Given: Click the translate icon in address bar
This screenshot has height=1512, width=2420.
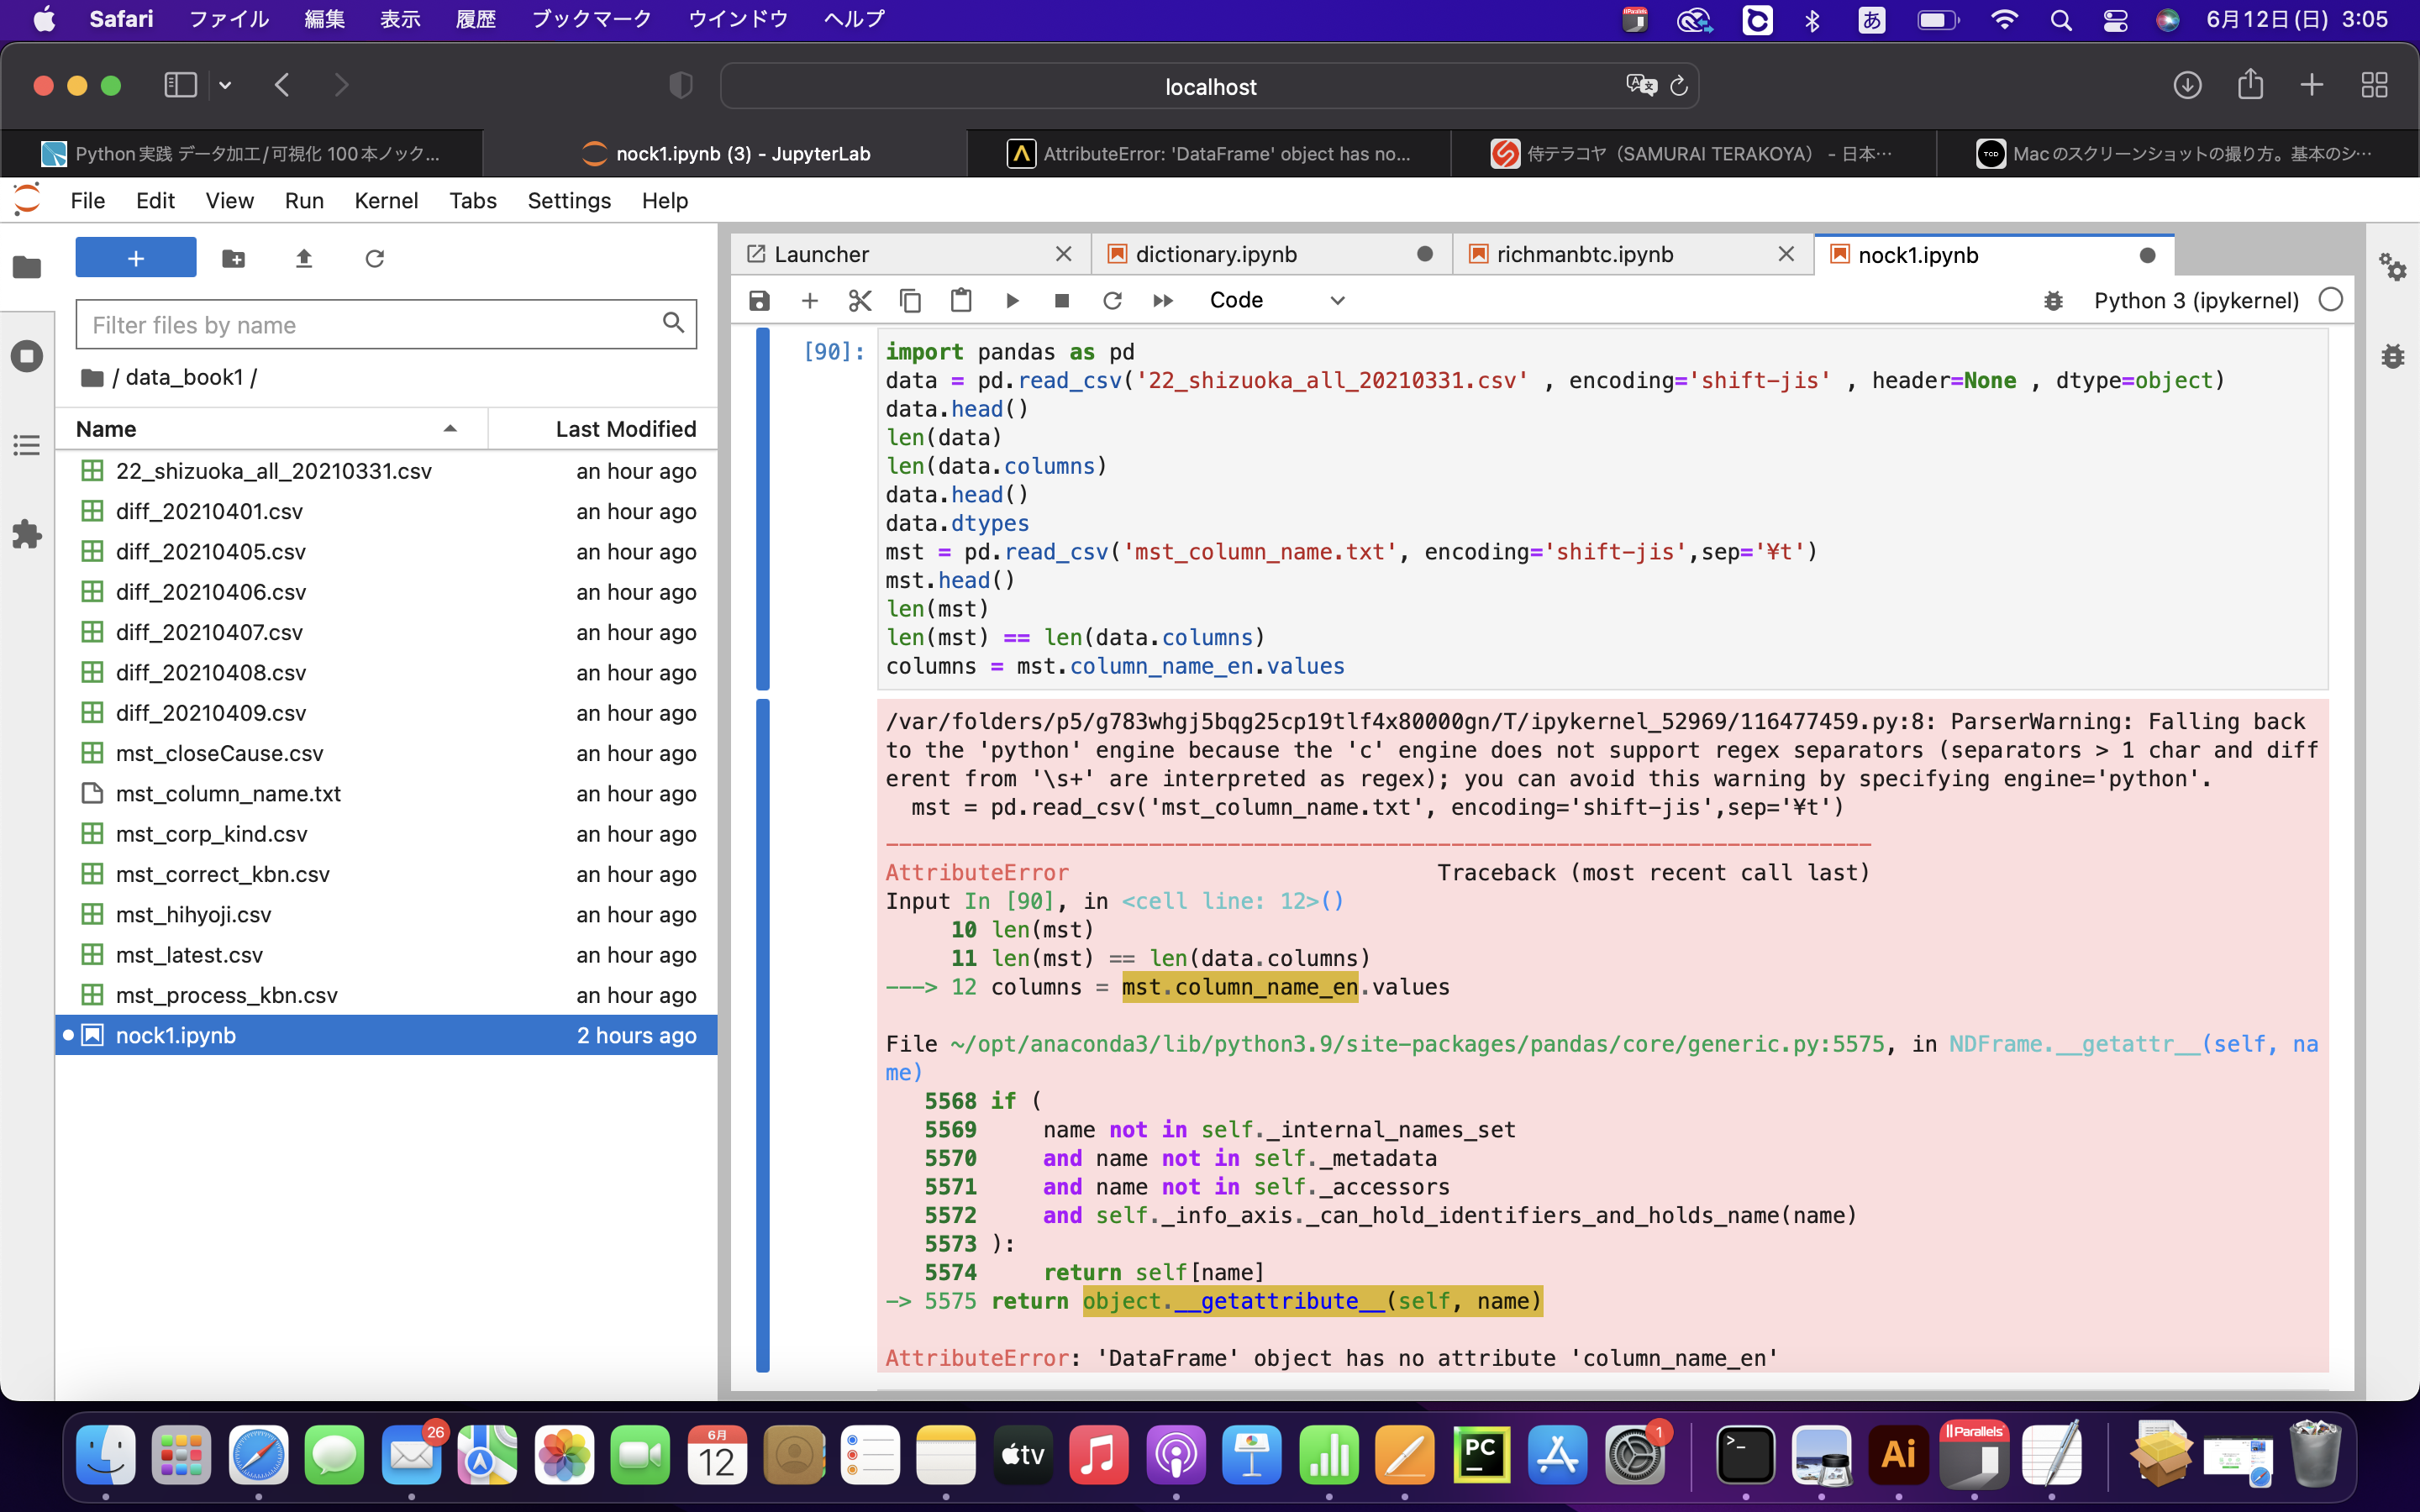Looking at the screenshot, I should click(1641, 85).
